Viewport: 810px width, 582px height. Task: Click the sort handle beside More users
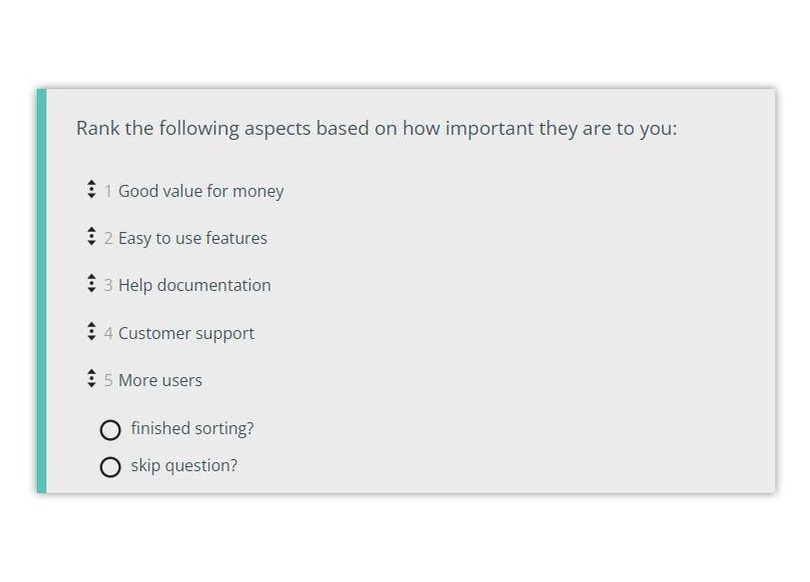pos(92,379)
